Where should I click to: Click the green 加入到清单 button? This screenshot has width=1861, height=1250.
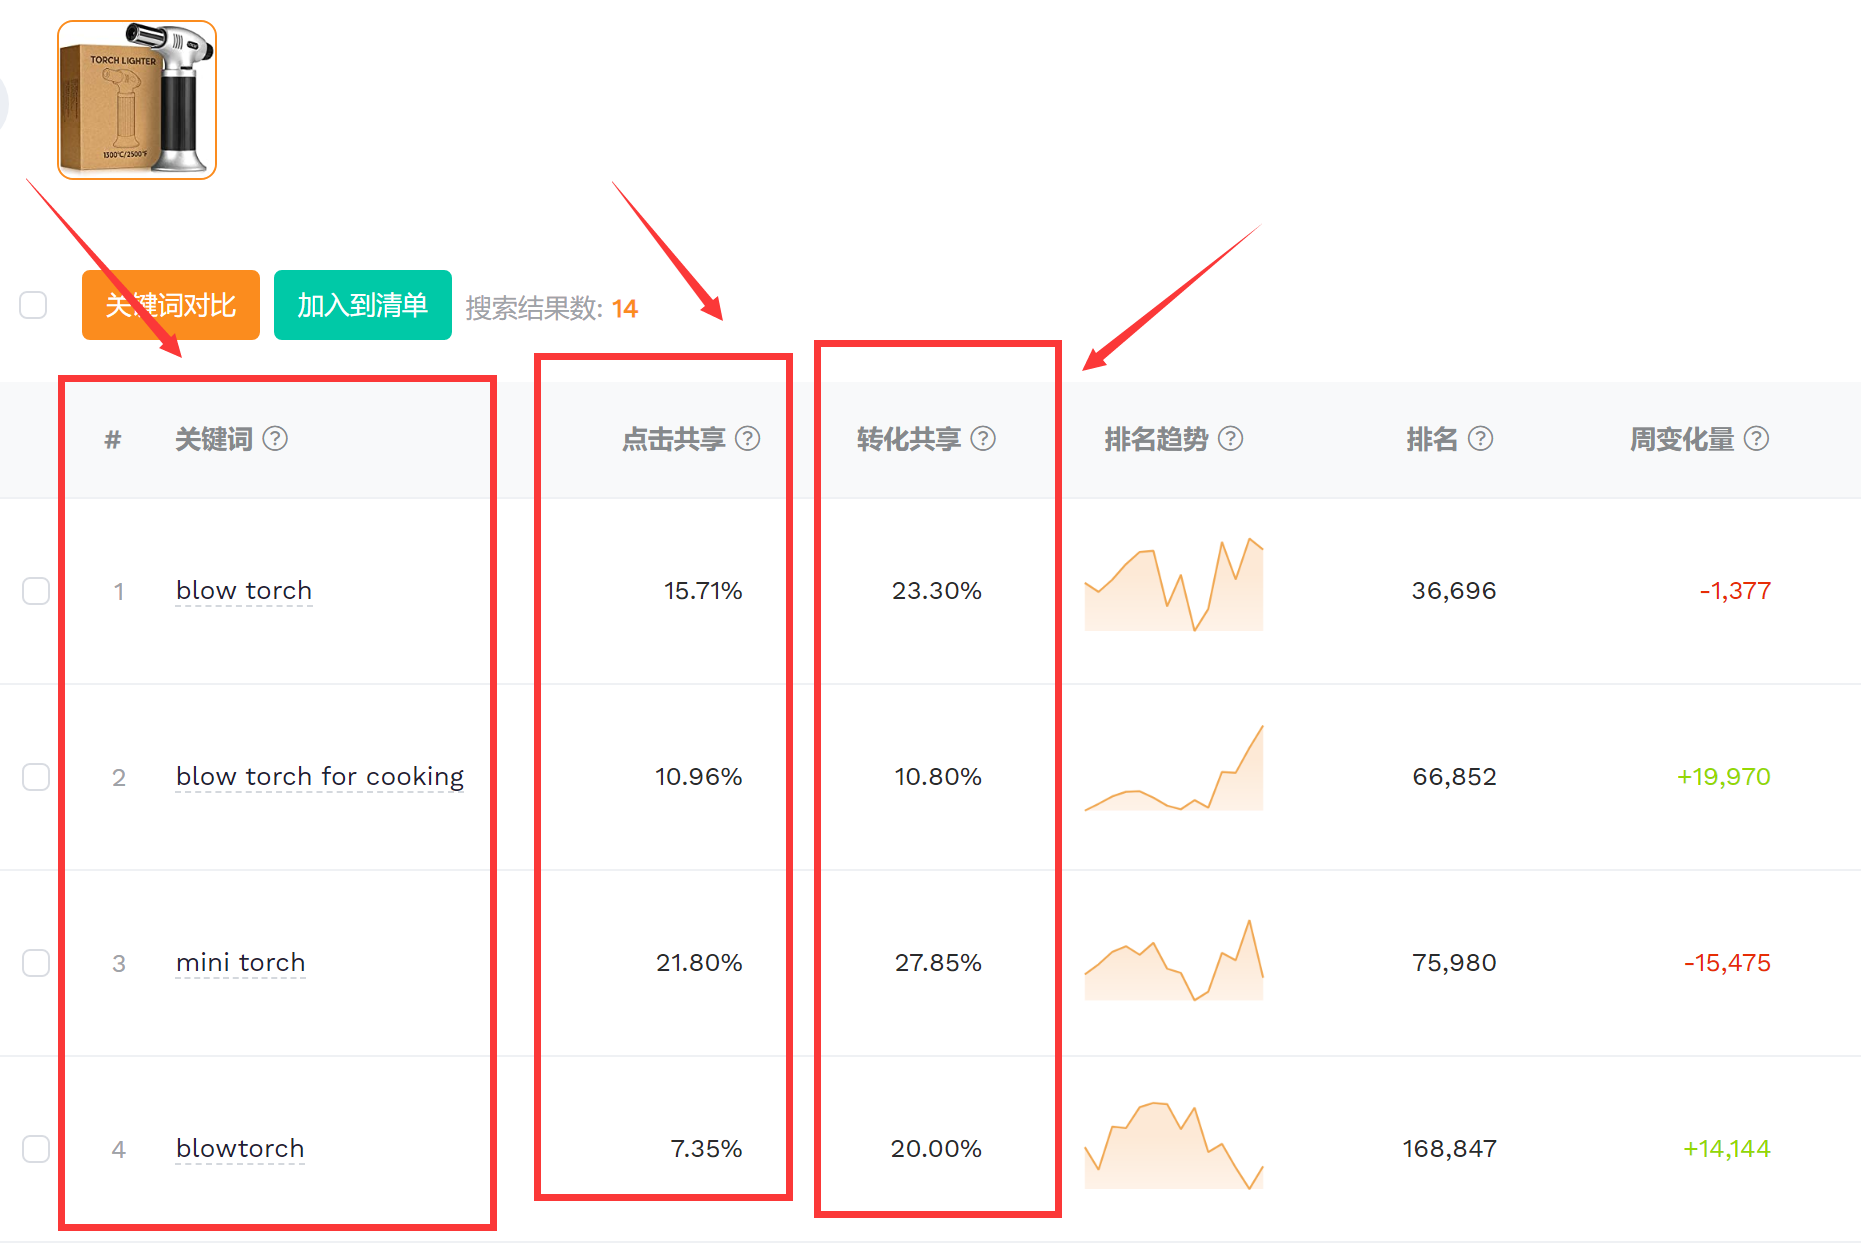(363, 305)
